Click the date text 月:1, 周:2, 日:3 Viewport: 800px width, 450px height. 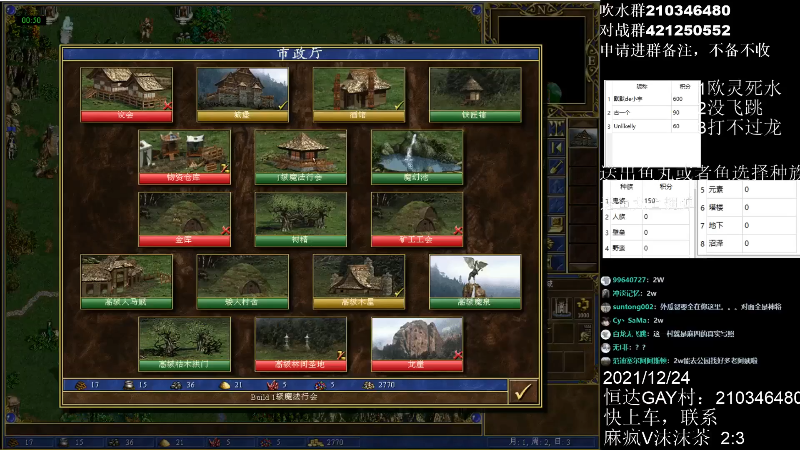tap(540, 442)
